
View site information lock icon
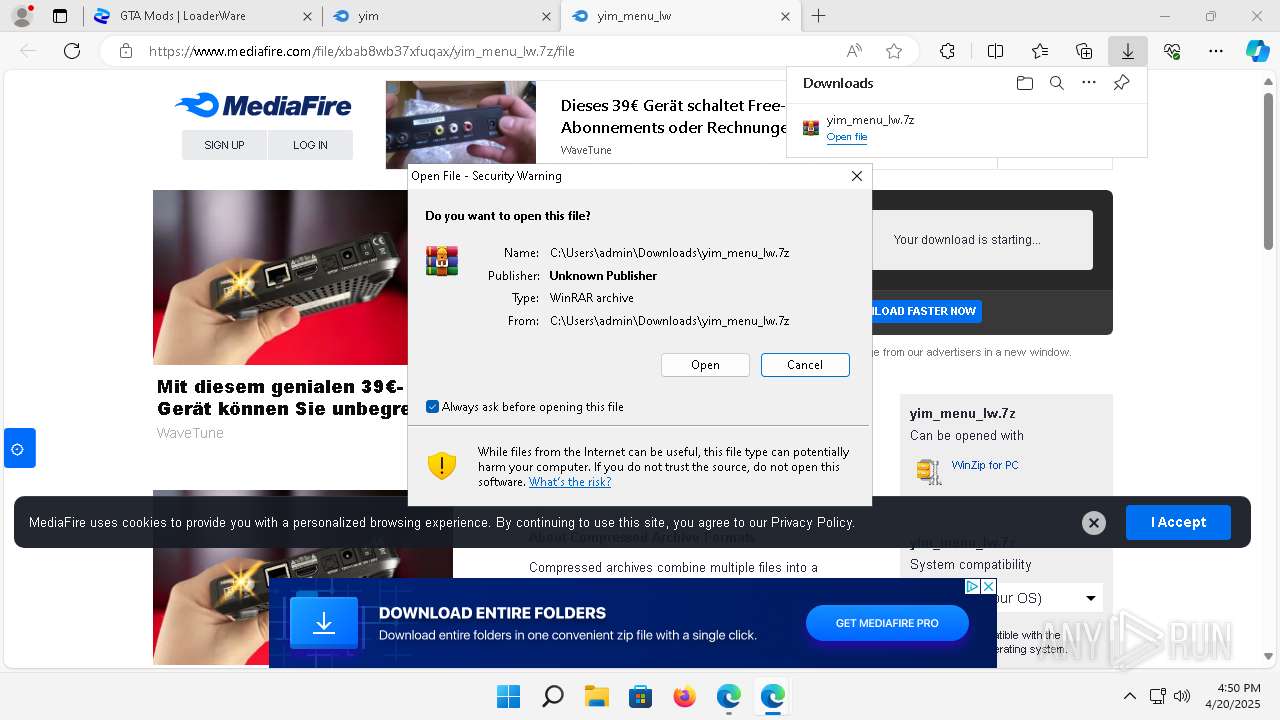(x=125, y=51)
